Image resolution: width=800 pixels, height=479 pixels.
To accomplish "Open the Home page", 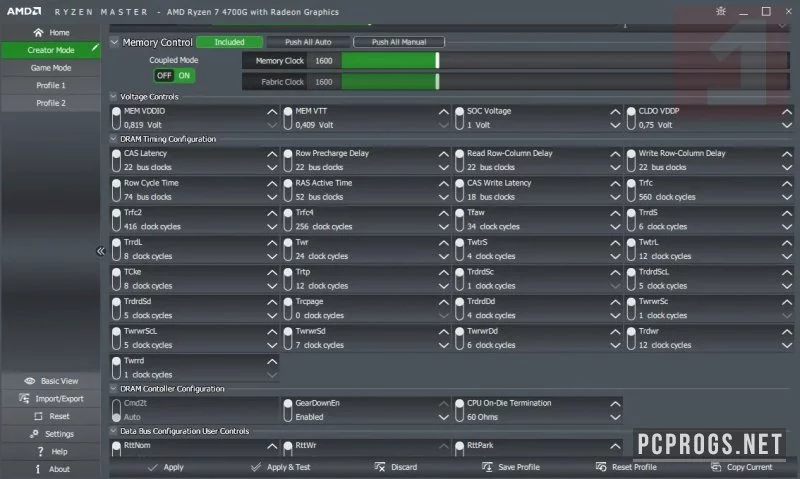I will (51, 33).
